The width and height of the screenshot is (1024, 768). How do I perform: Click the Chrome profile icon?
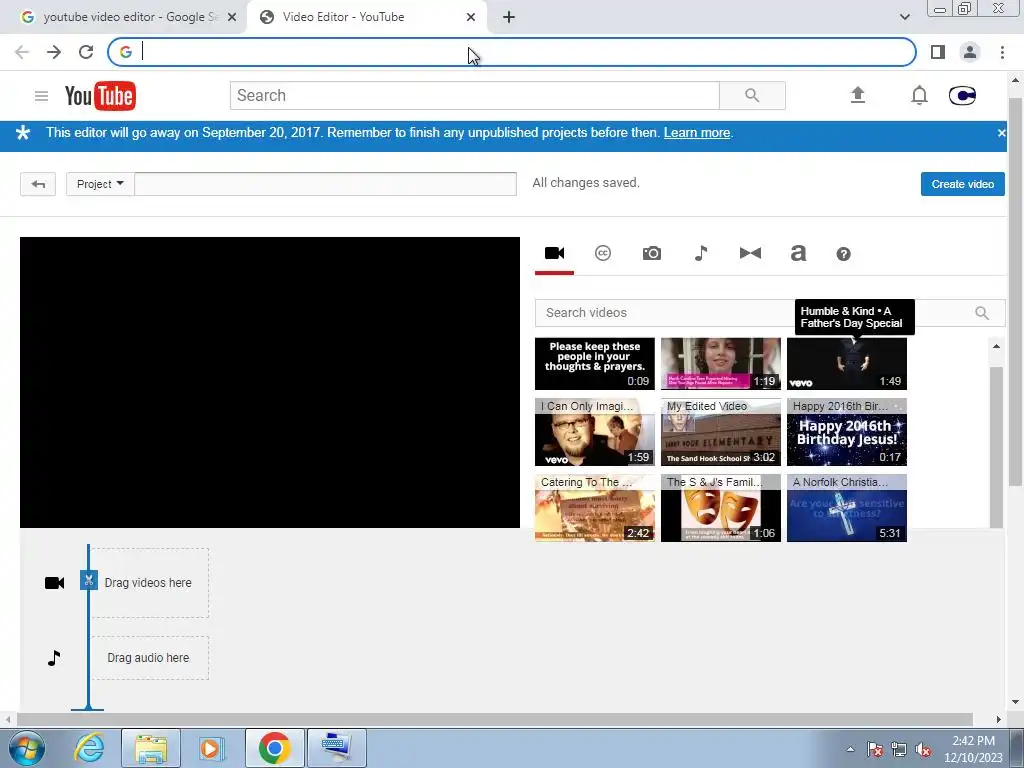(970, 52)
